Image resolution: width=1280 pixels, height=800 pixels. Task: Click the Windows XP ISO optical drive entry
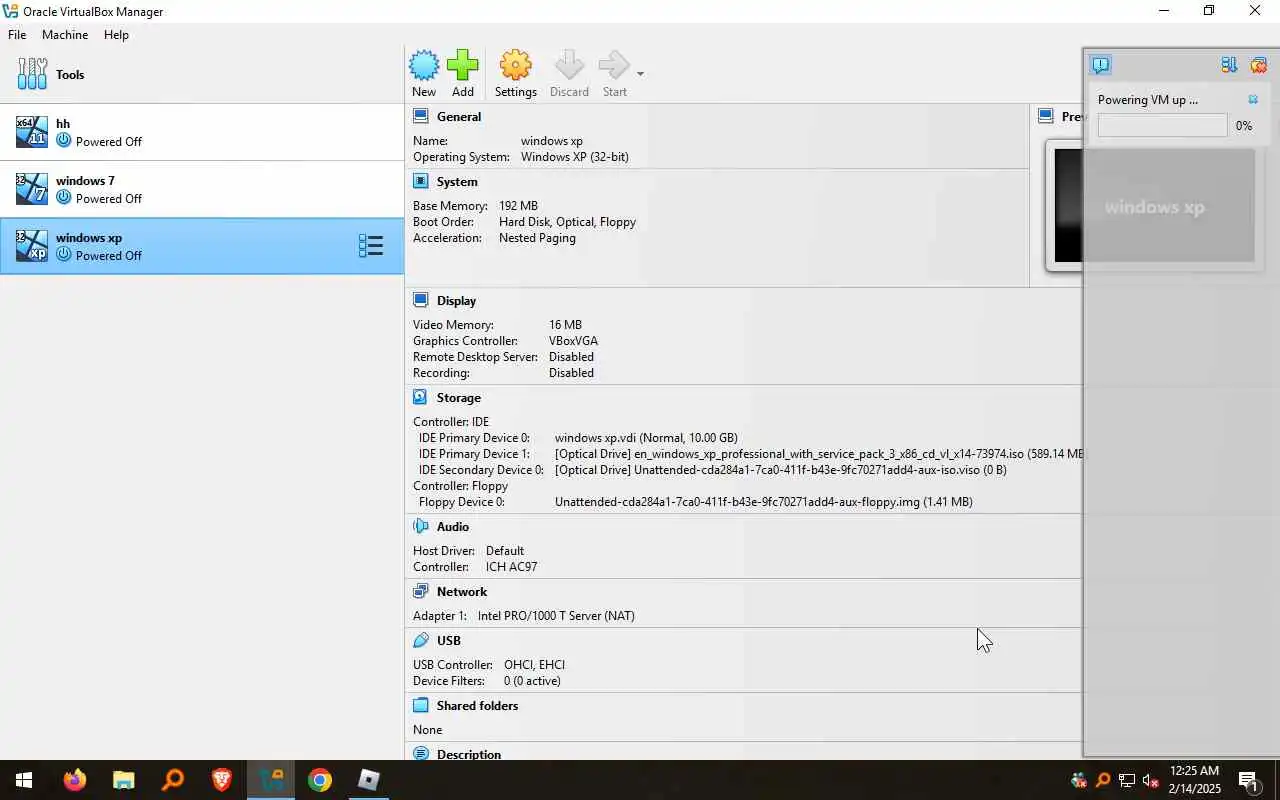coord(819,454)
